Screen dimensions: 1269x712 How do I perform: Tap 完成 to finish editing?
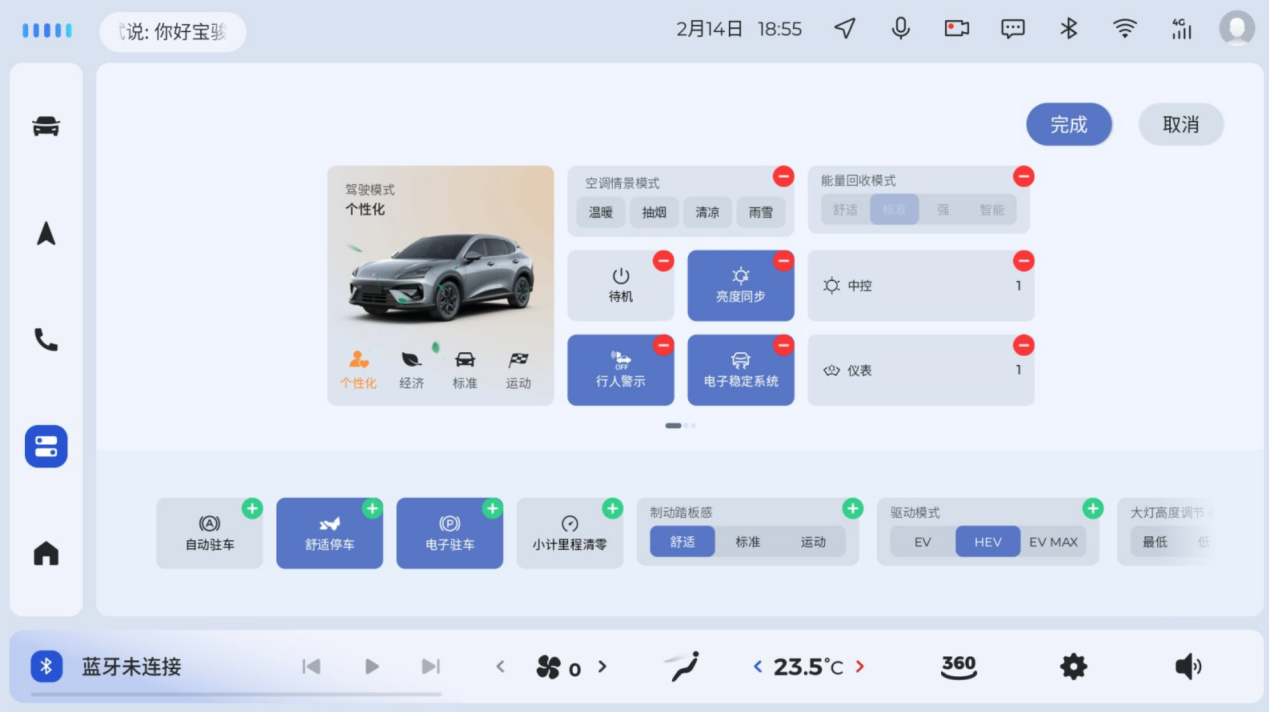pos(1069,124)
